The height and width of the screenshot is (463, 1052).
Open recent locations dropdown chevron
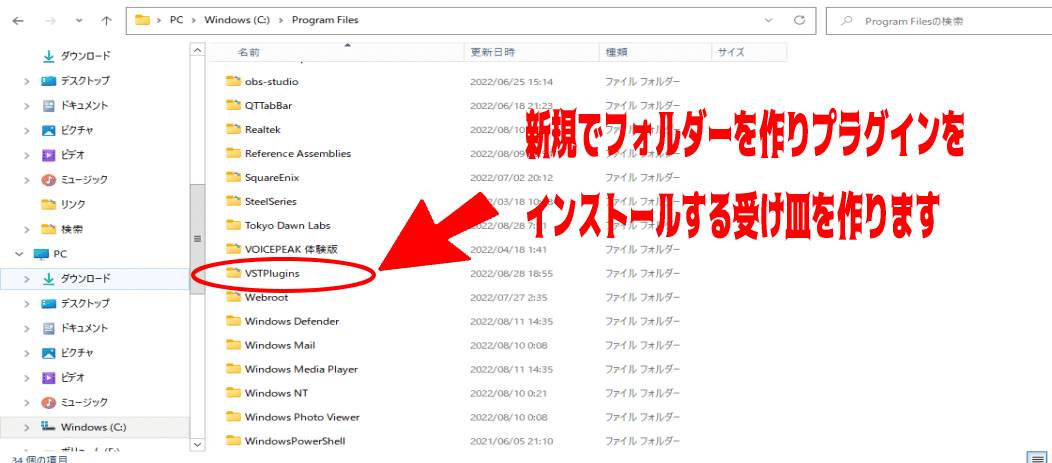[x=79, y=21]
